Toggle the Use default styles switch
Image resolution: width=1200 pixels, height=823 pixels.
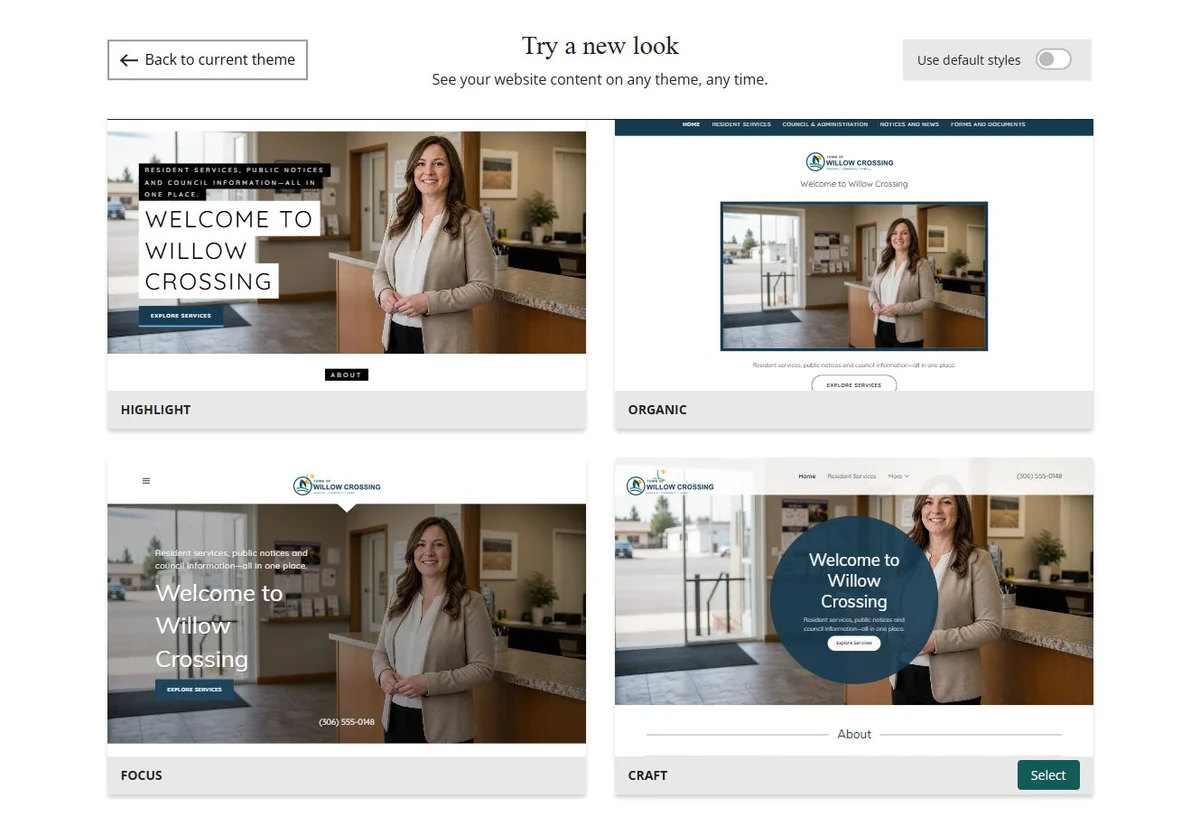1053,60
